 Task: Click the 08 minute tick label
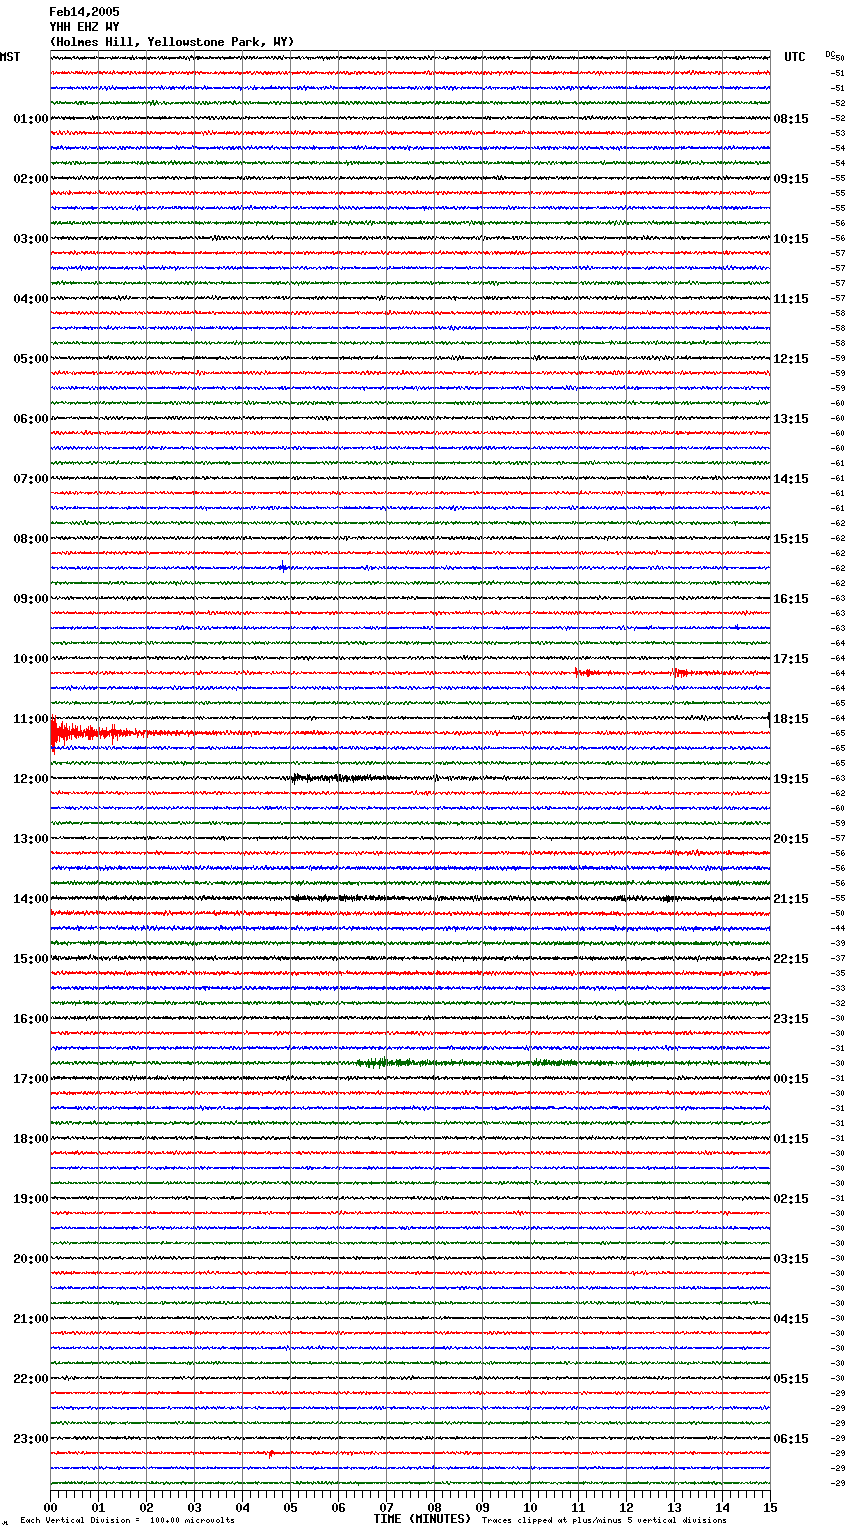point(434,1507)
